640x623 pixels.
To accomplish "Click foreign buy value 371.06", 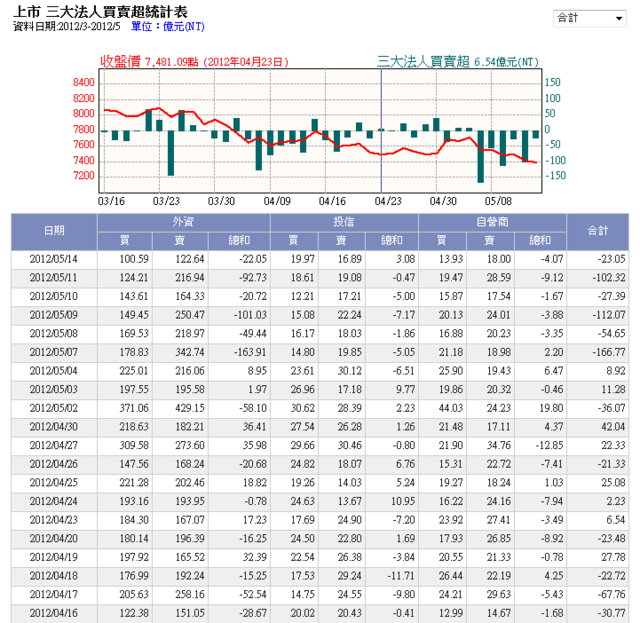I will click(x=134, y=408).
